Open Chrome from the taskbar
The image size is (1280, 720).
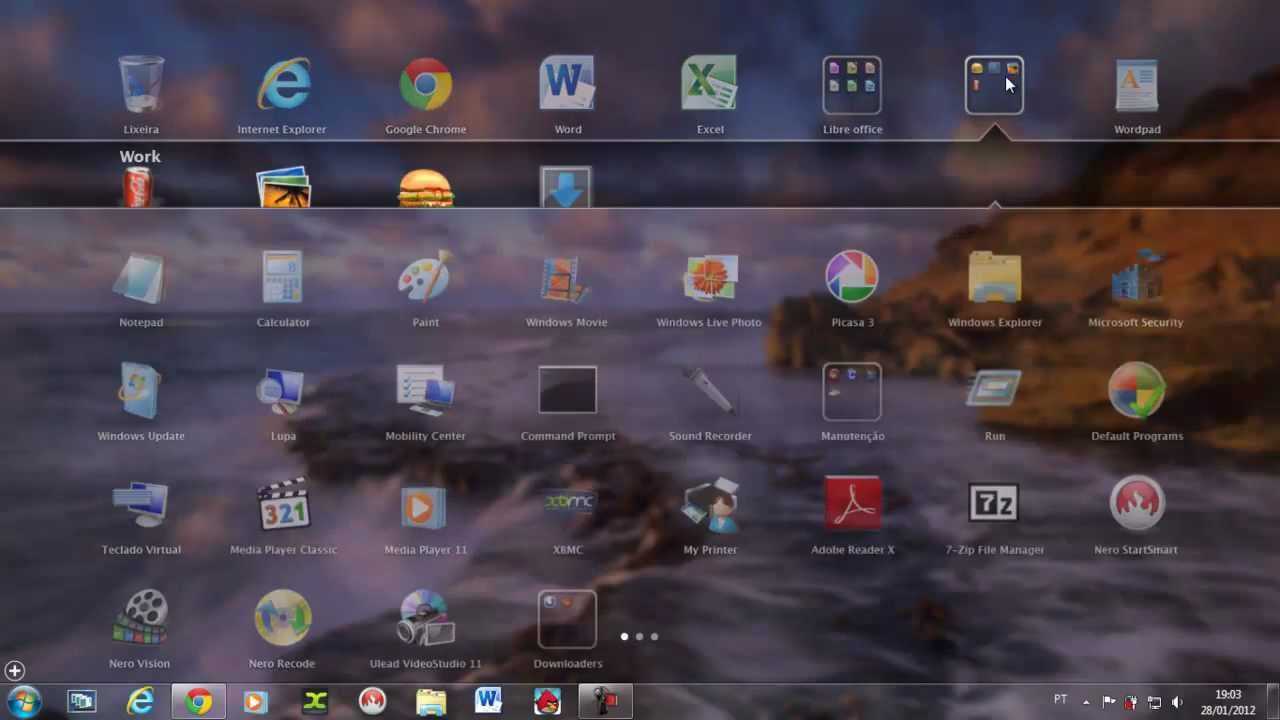198,702
